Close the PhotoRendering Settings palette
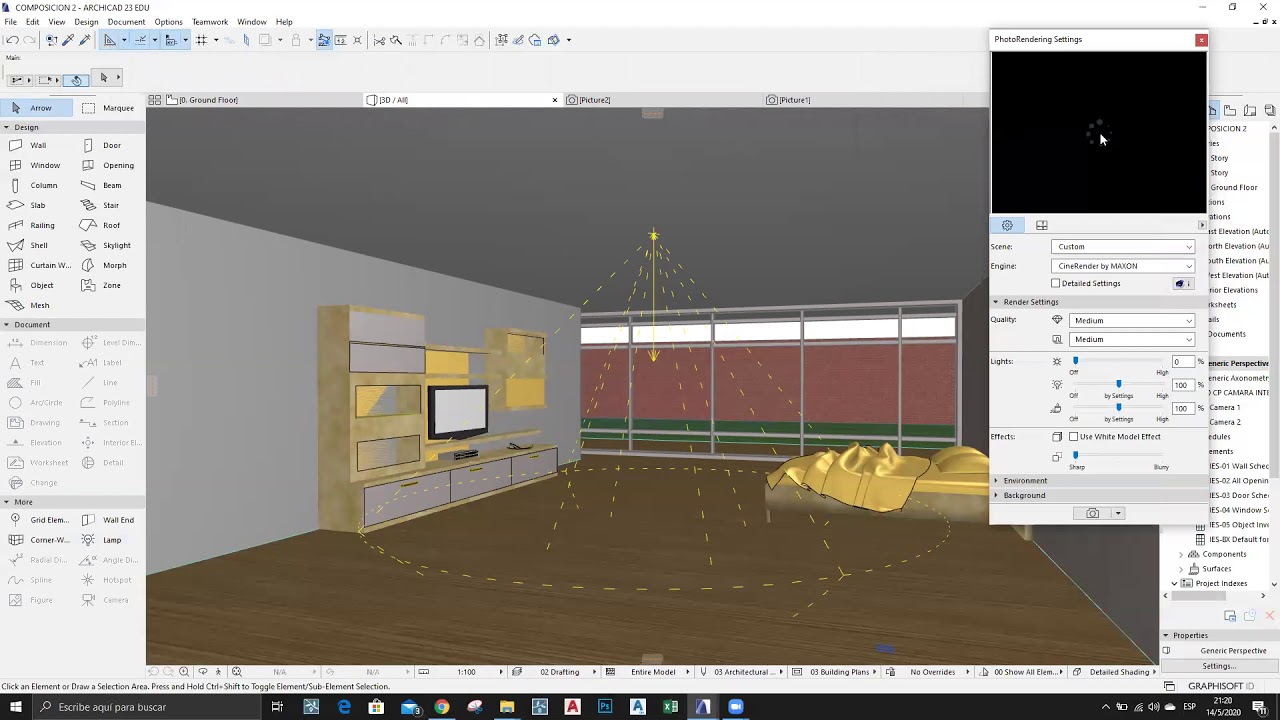The height and width of the screenshot is (720, 1280). [x=1201, y=40]
